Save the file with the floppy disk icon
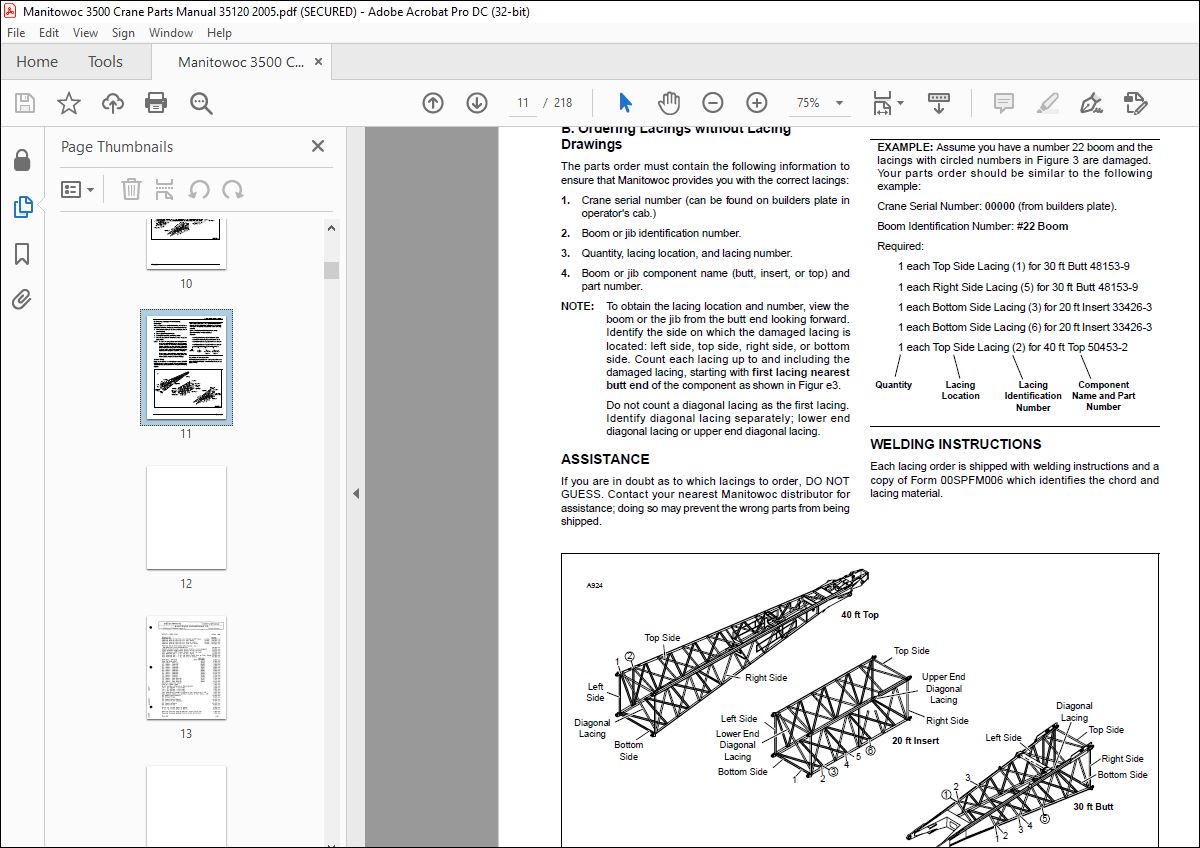The height and width of the screenshot is (848, 1200). coord(25,103)
